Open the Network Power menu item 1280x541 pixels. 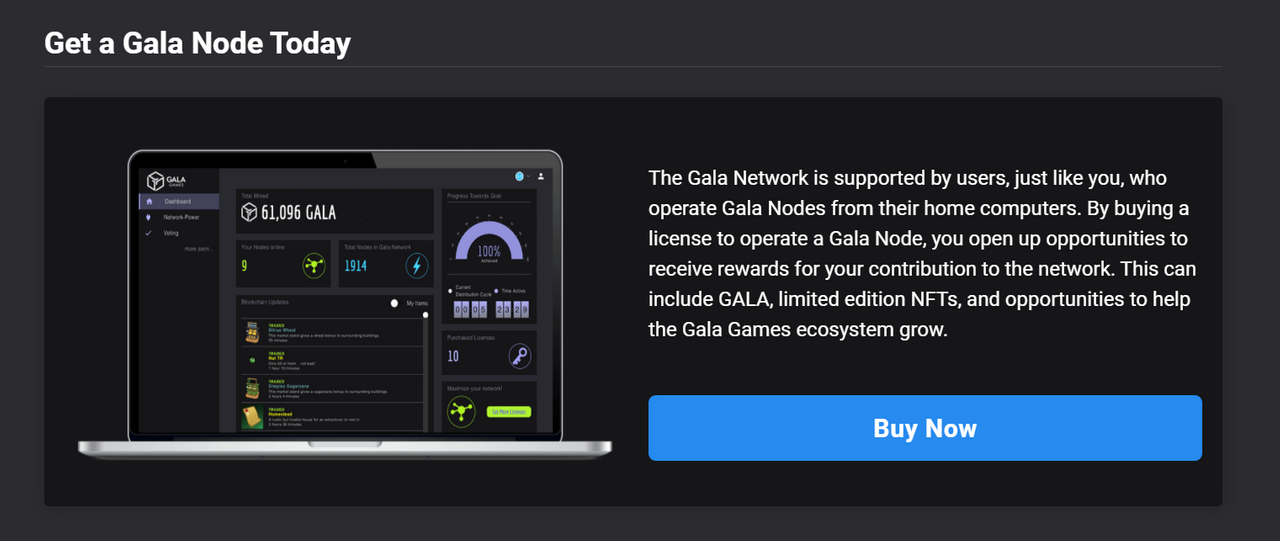[x=181, y=217]
